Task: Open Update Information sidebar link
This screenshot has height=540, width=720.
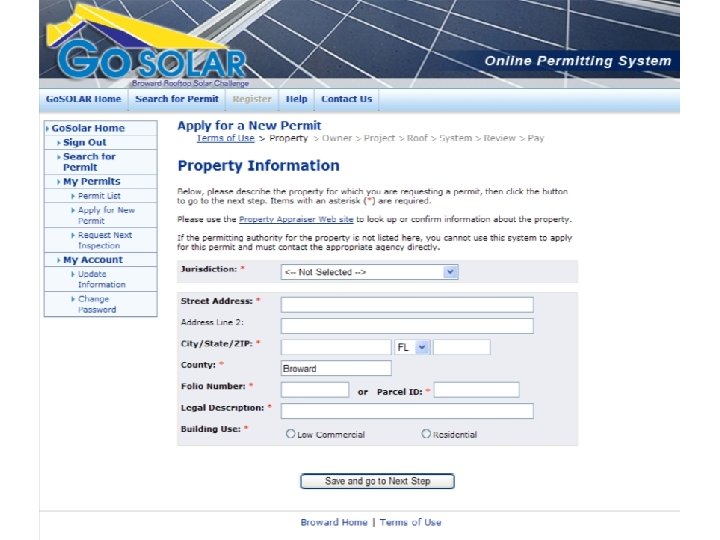Action: (101, 279)
